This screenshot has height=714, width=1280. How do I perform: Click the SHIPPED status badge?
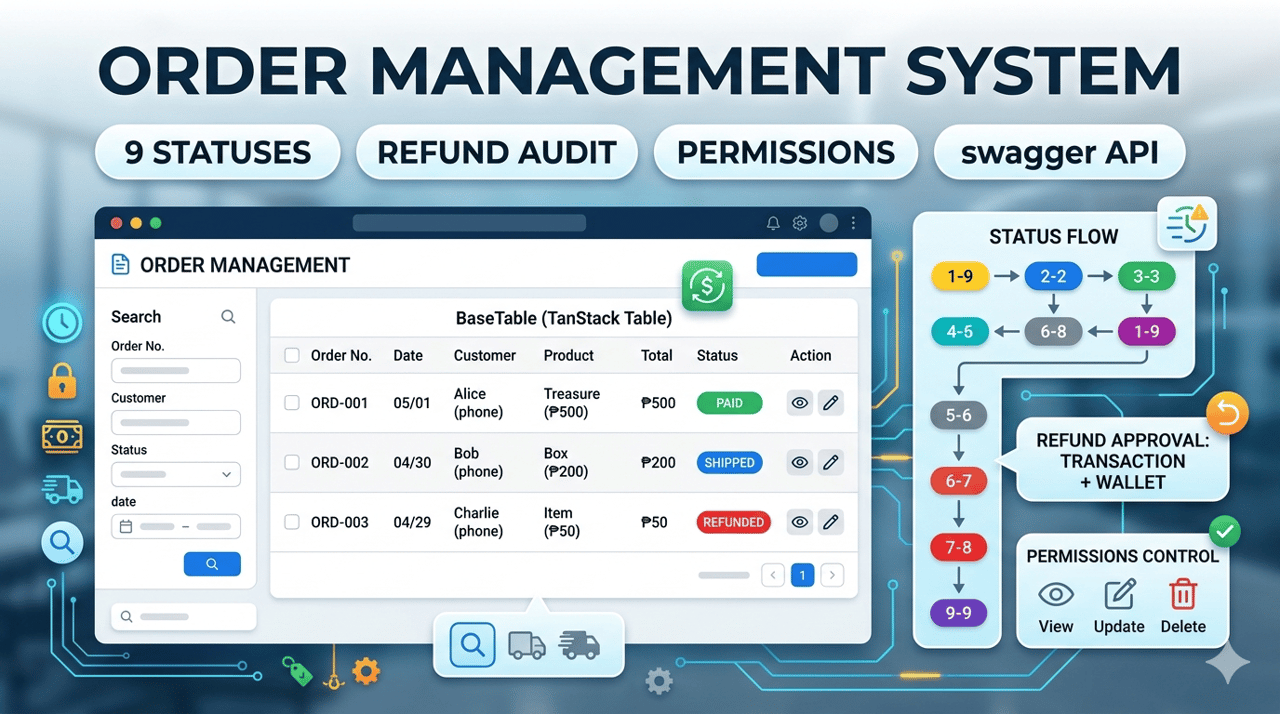pyautogui.click(x=730, y=463)
